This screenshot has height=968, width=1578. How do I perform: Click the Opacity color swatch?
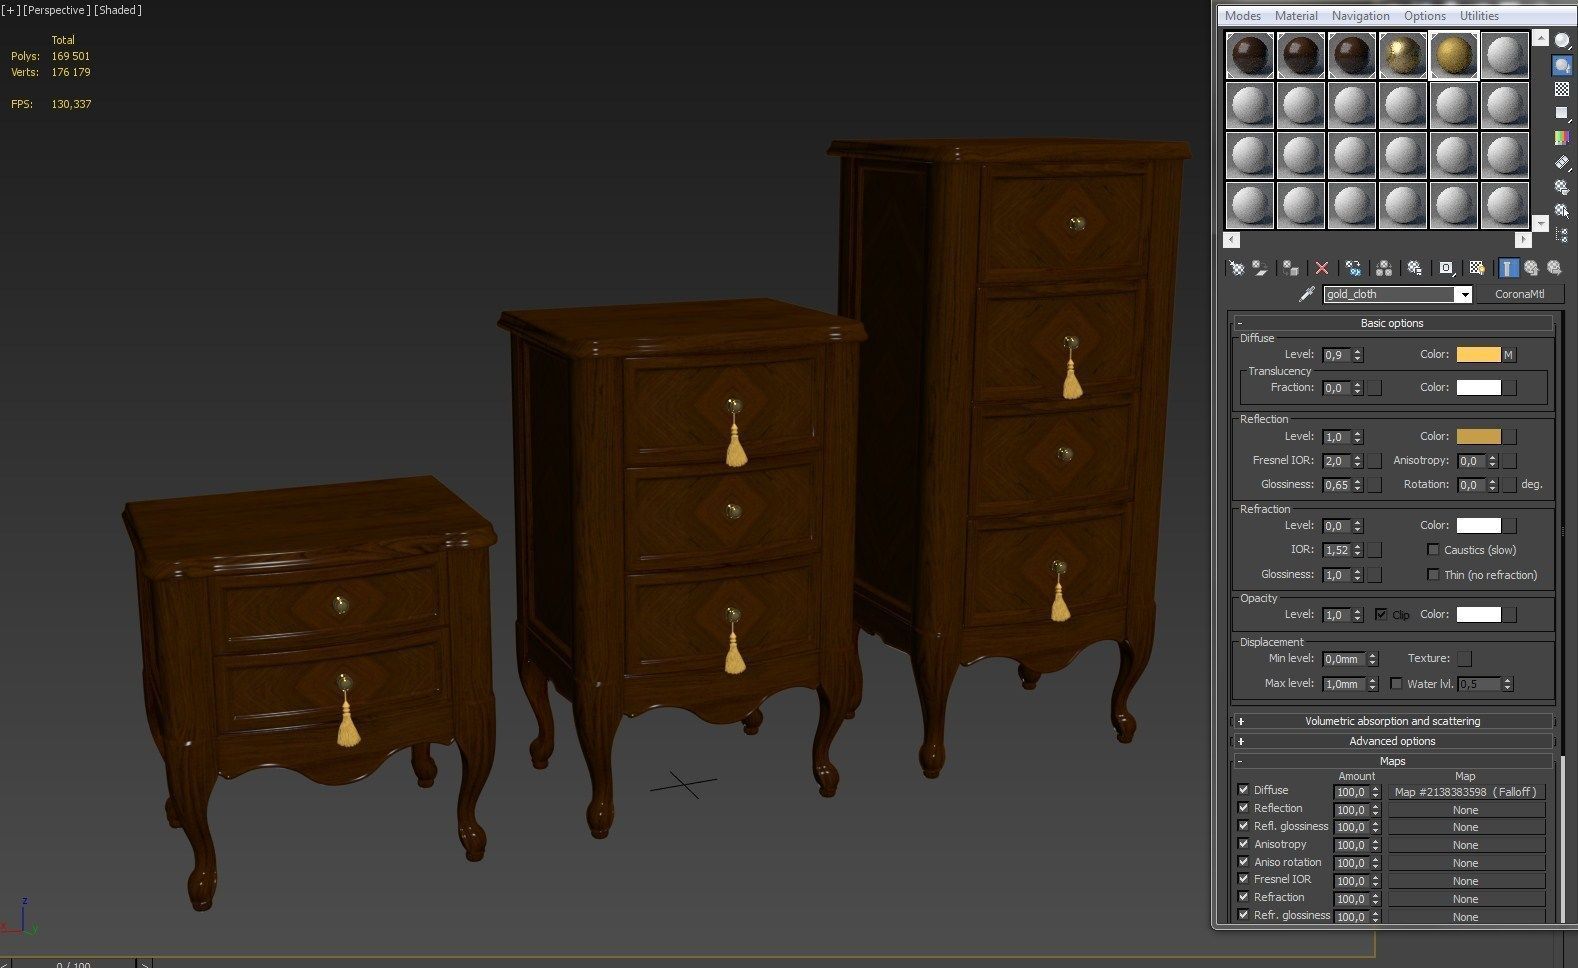pos(1478,615)
